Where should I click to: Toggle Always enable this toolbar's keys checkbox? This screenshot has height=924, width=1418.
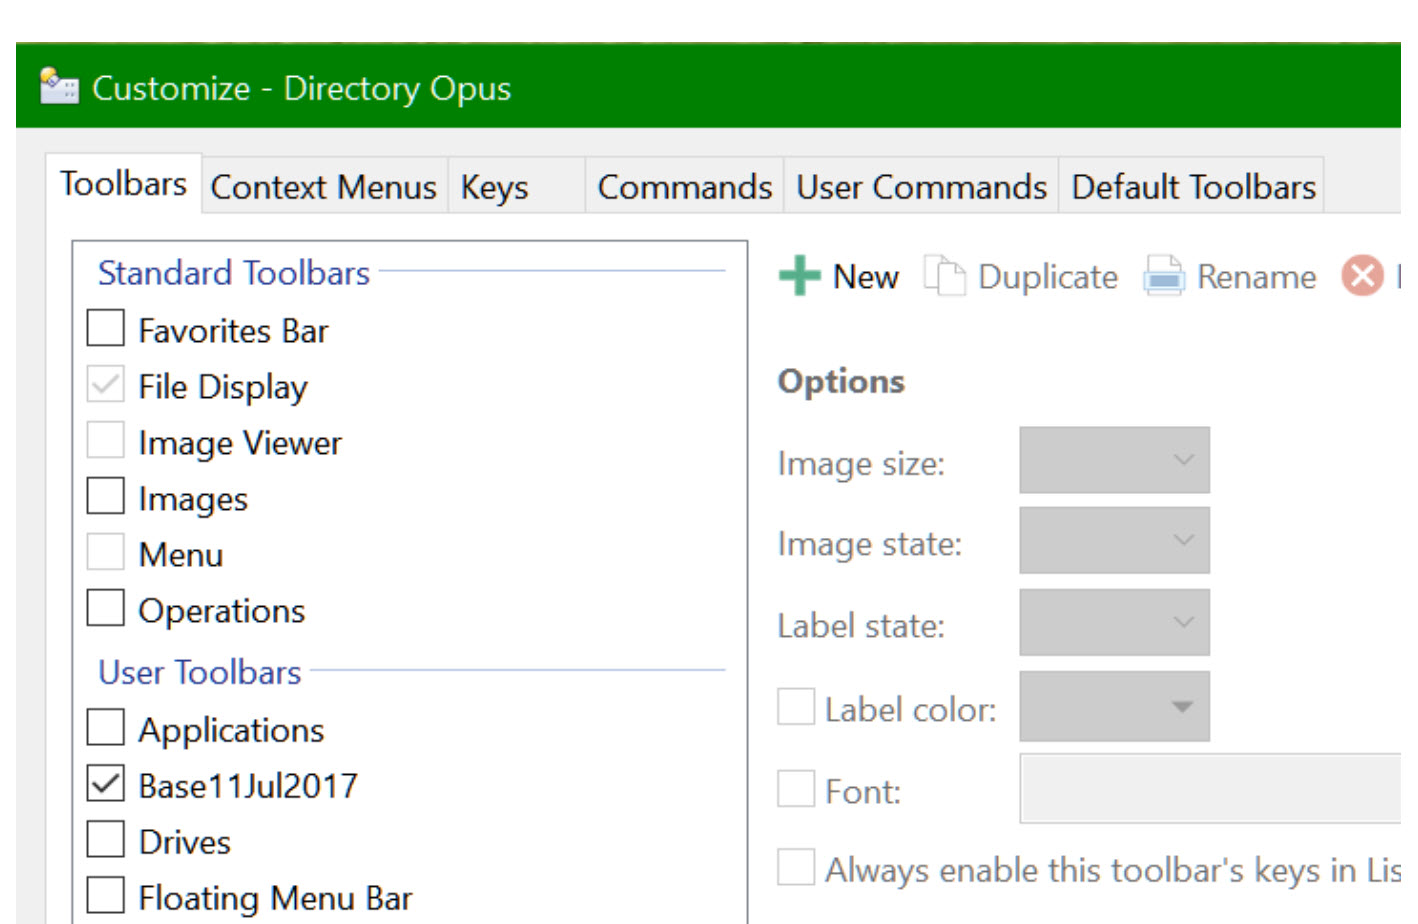(x=796, y=867)
